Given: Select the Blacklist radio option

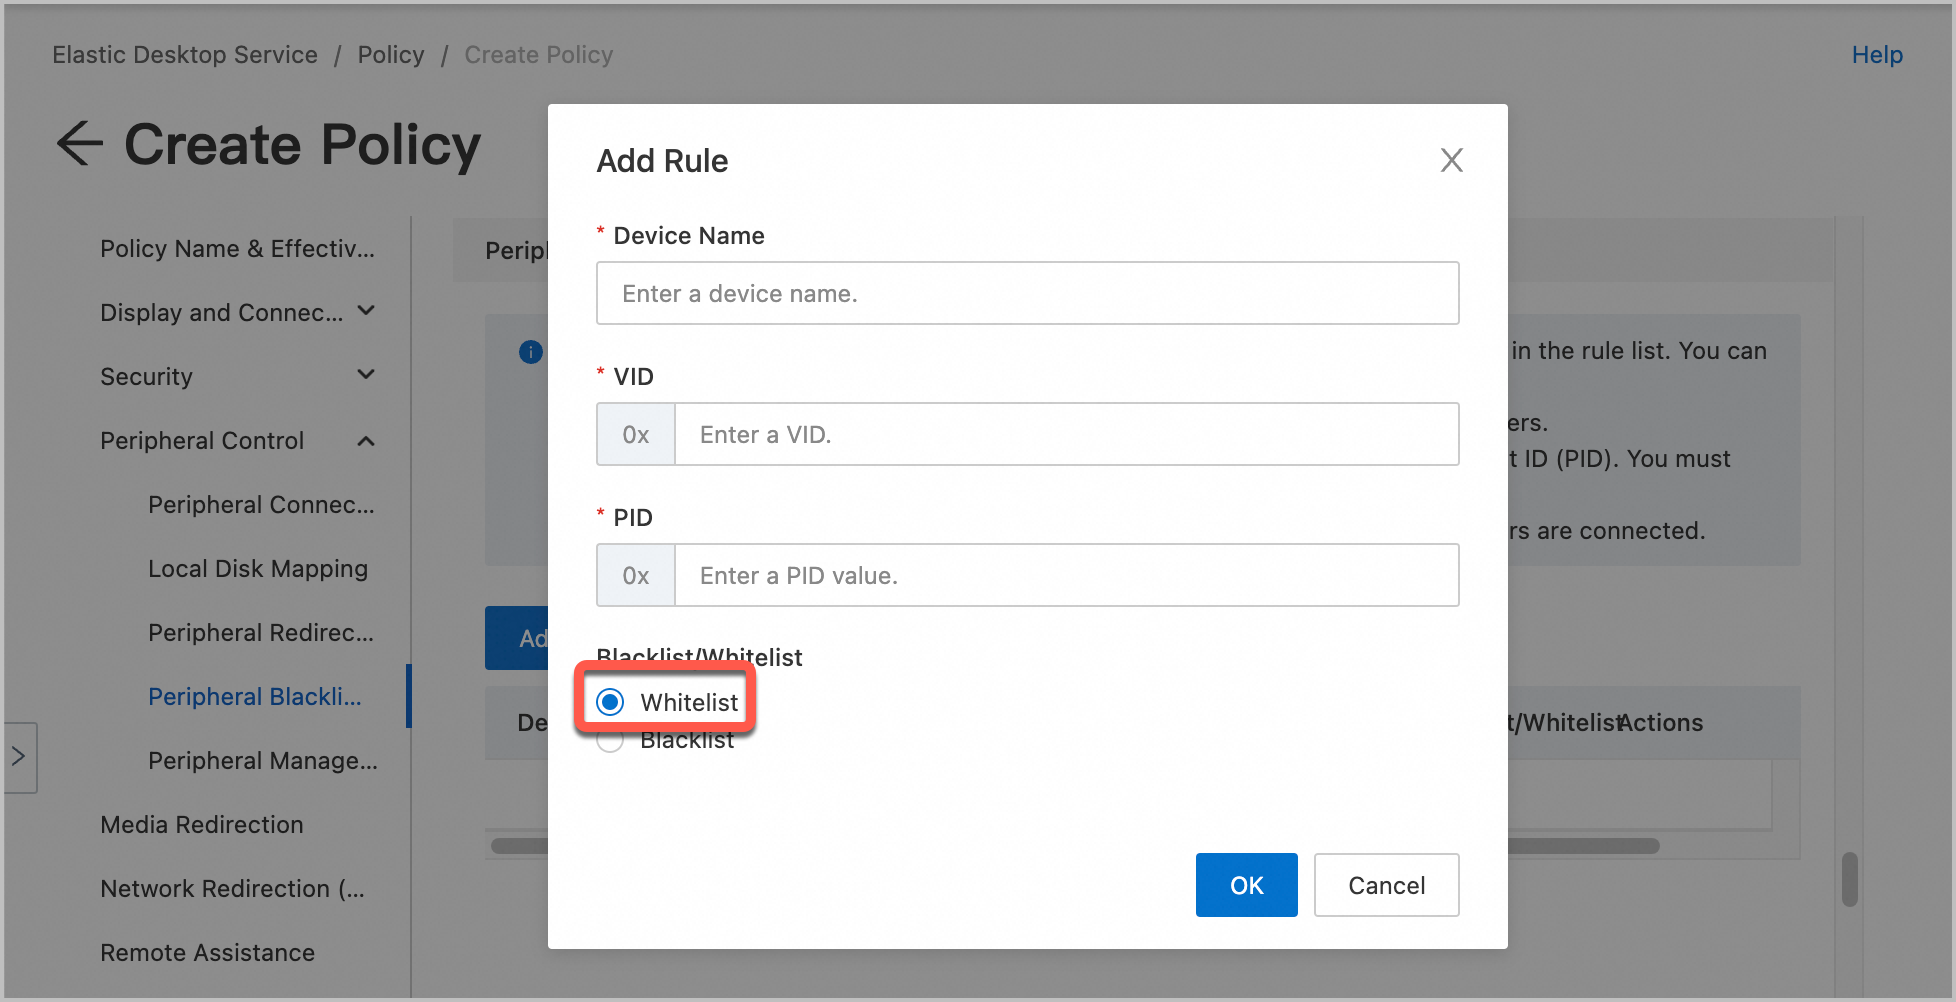Looking at the screenshot, I should pyautogui.click(x=611, y=741).
